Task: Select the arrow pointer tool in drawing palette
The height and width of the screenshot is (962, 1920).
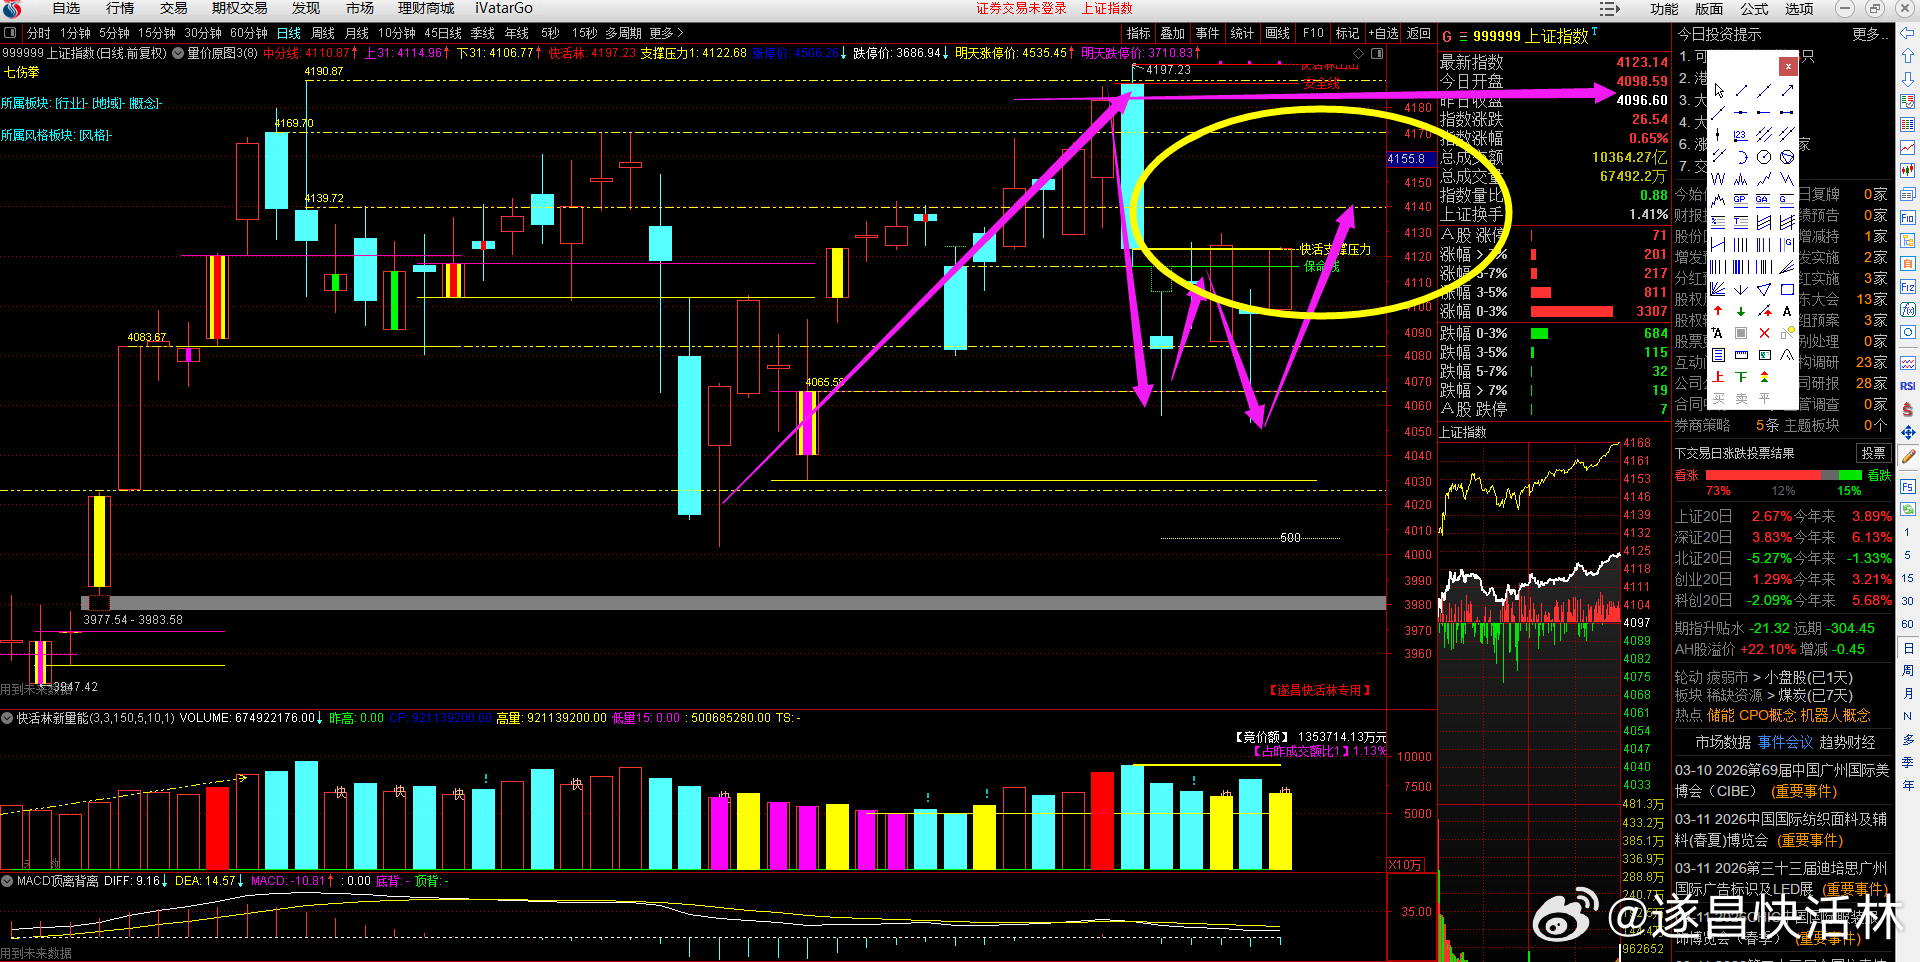Action: pyautogui.click(x=1718, y=91)
